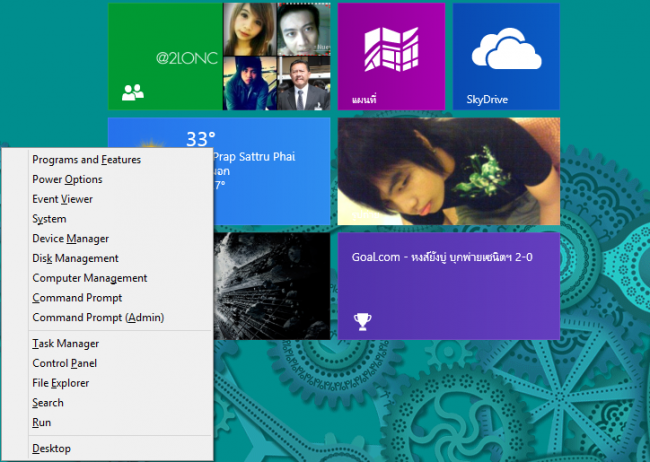Screen dimensions: 650x462
Task: Select Programs and Features from menu
Action: coord(86,159)
